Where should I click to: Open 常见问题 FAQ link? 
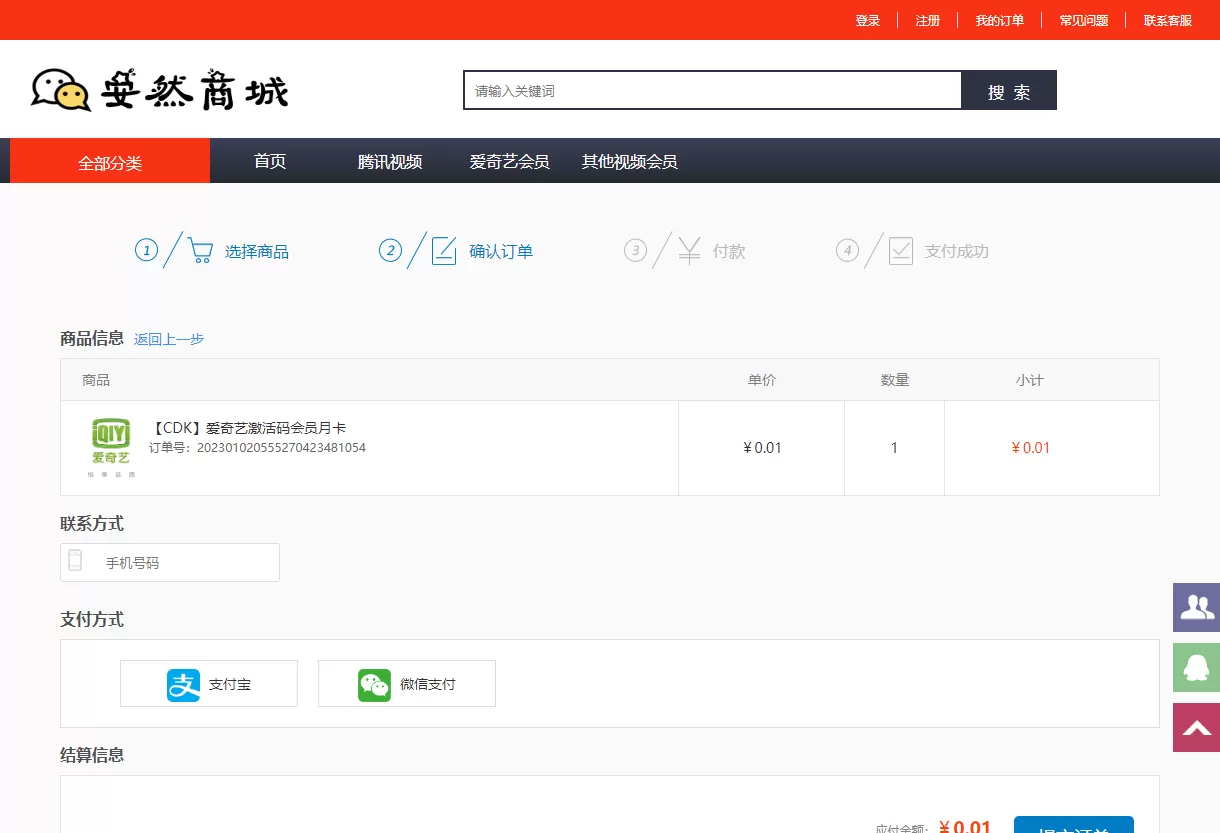coord(1084,20)
